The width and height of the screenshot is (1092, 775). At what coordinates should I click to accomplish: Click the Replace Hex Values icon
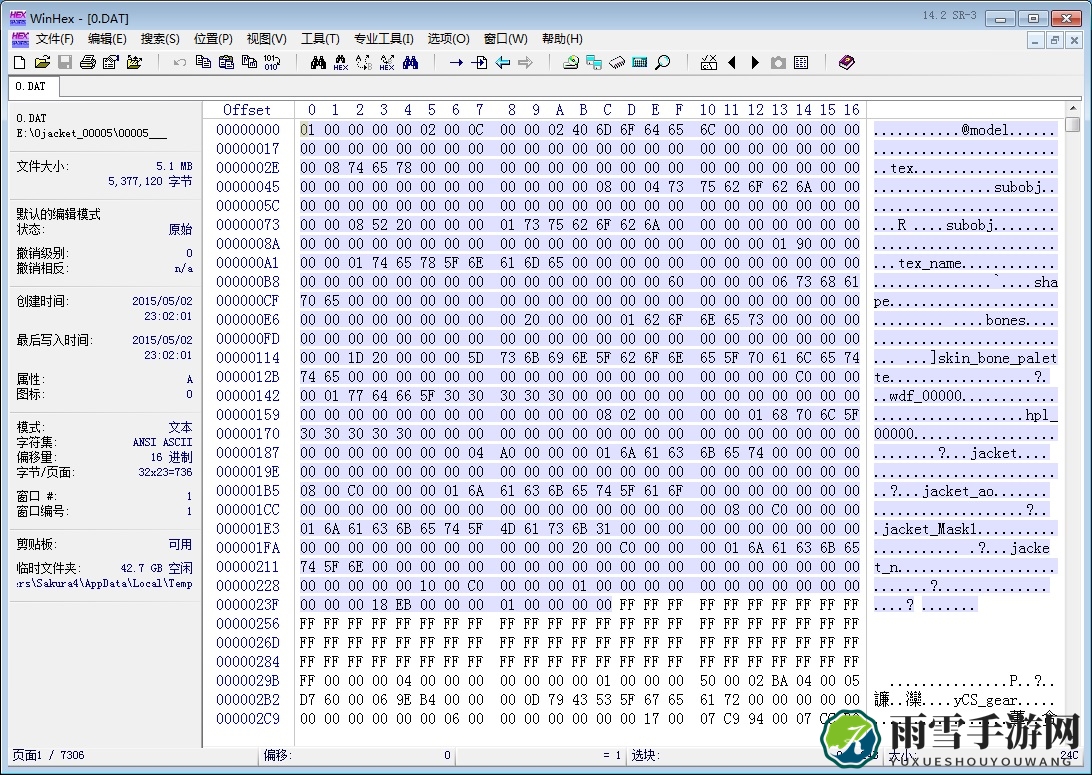tap(387, 63)
